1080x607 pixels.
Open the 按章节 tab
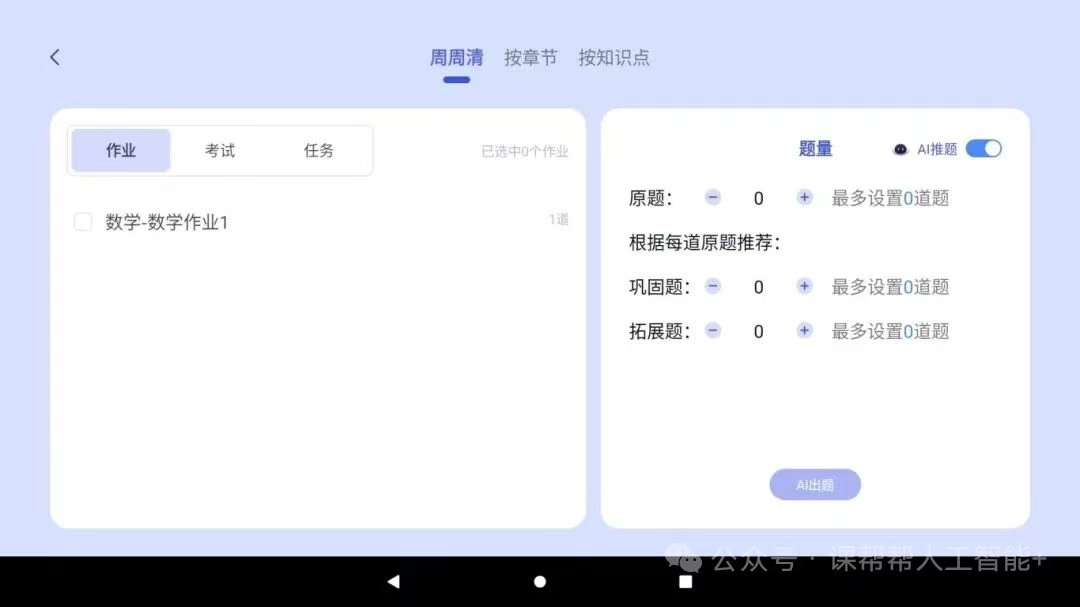(x=530, y=58)
